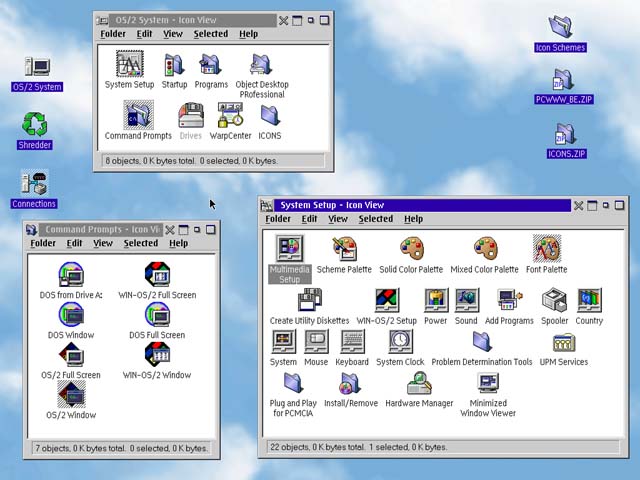Select the PCWWW_BE.ZIP desktop file
This screenshot has width=640, height=480.
tap(564, 79)
